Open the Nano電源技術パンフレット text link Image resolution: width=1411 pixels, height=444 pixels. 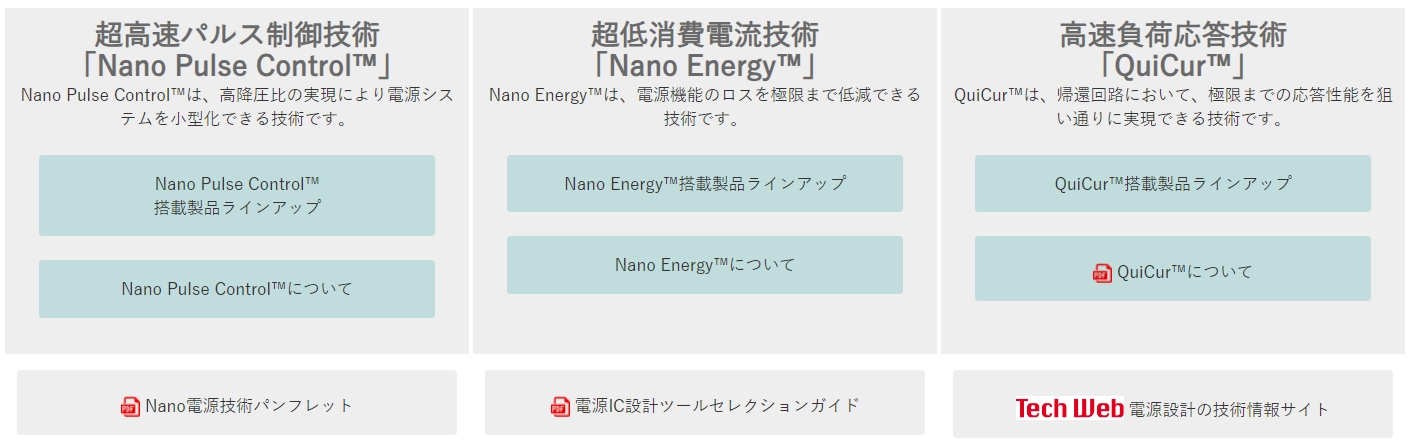[x=249, y=406]
